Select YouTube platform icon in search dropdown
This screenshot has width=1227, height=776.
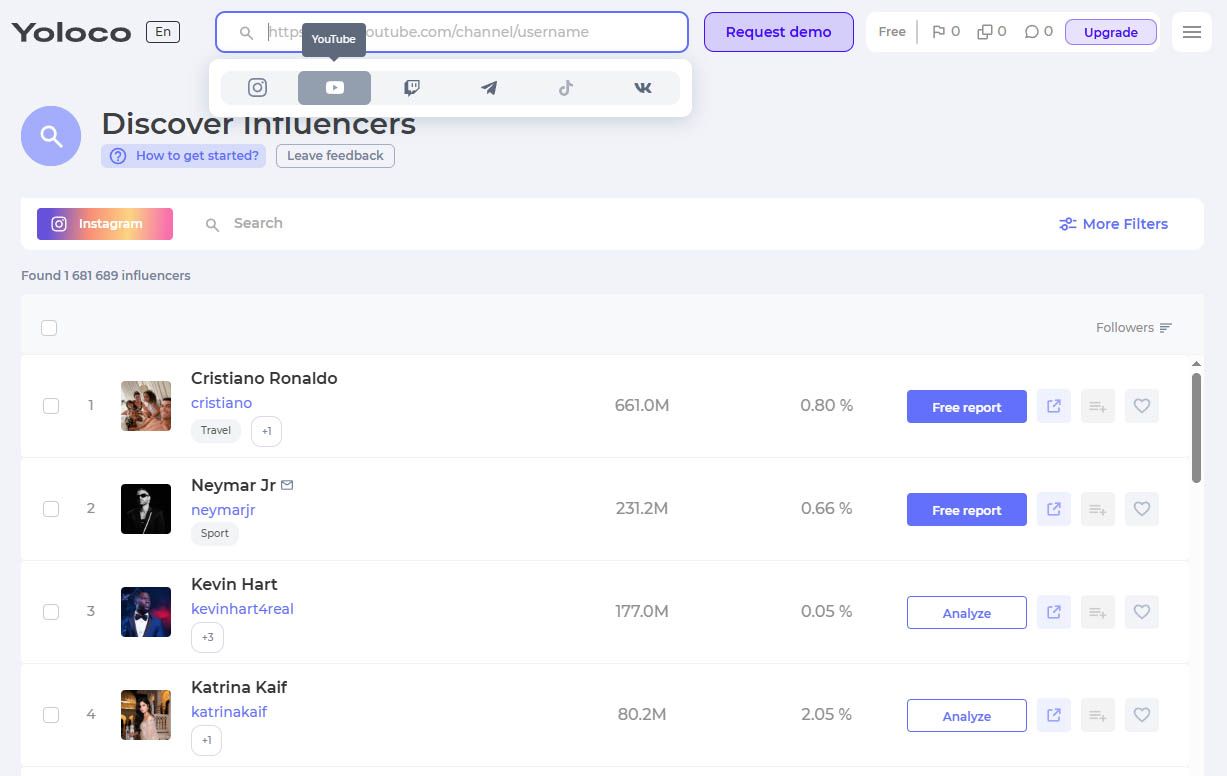pyautogui.click(x=334, y=87)
